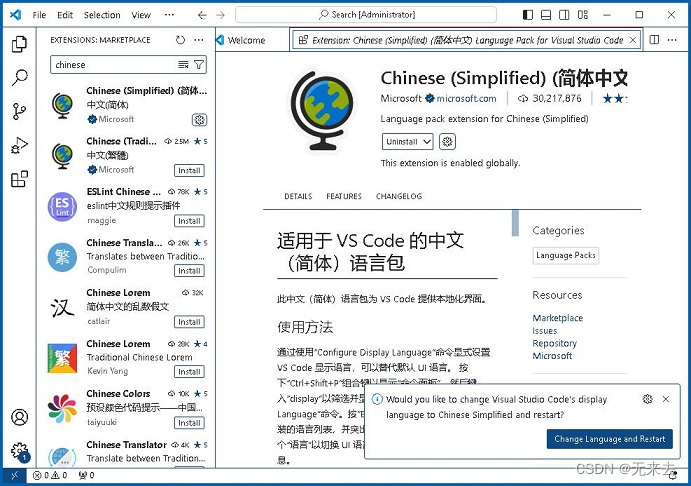
Task: Open the Search view in activity bar
Action: (x=19, y=78)
